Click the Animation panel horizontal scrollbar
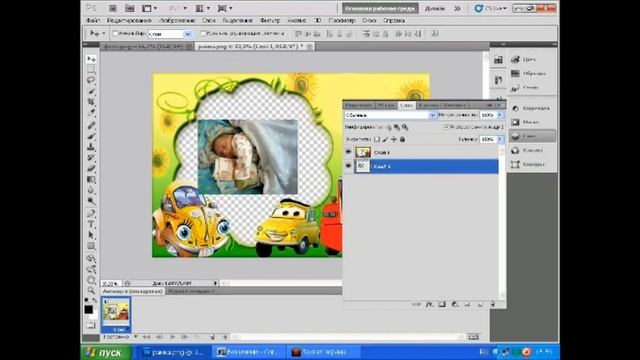Screen dimensions: 640x360 [x=349, y=337]
